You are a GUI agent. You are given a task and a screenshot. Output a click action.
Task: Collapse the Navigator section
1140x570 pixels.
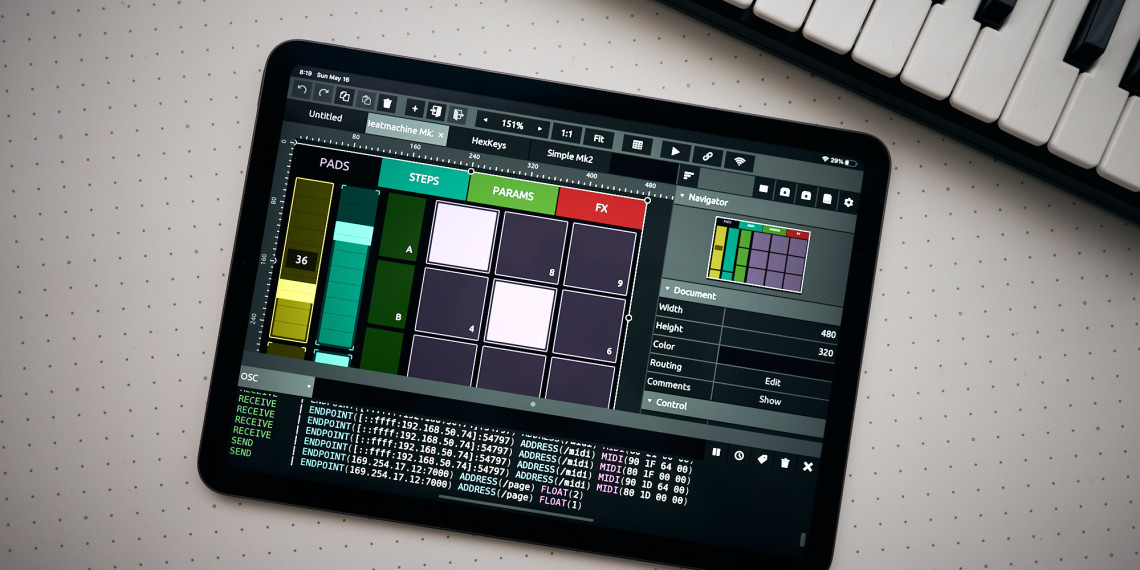point(682,198)
